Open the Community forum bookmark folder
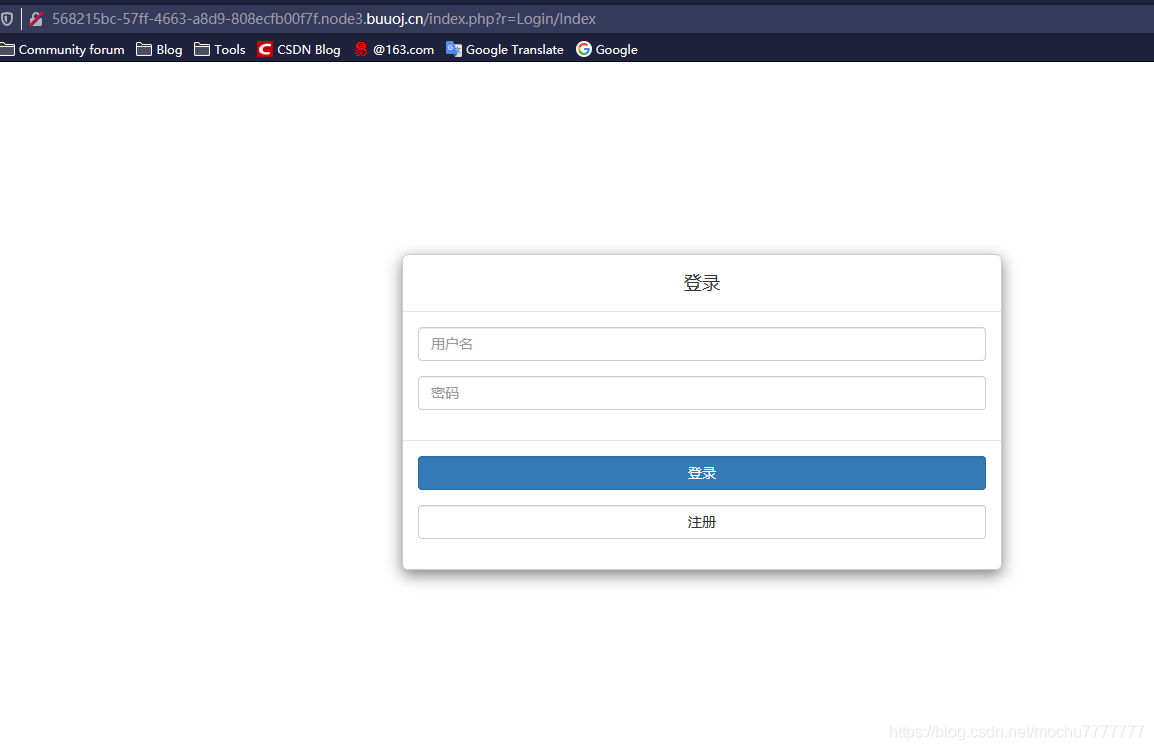 (63, 49)
